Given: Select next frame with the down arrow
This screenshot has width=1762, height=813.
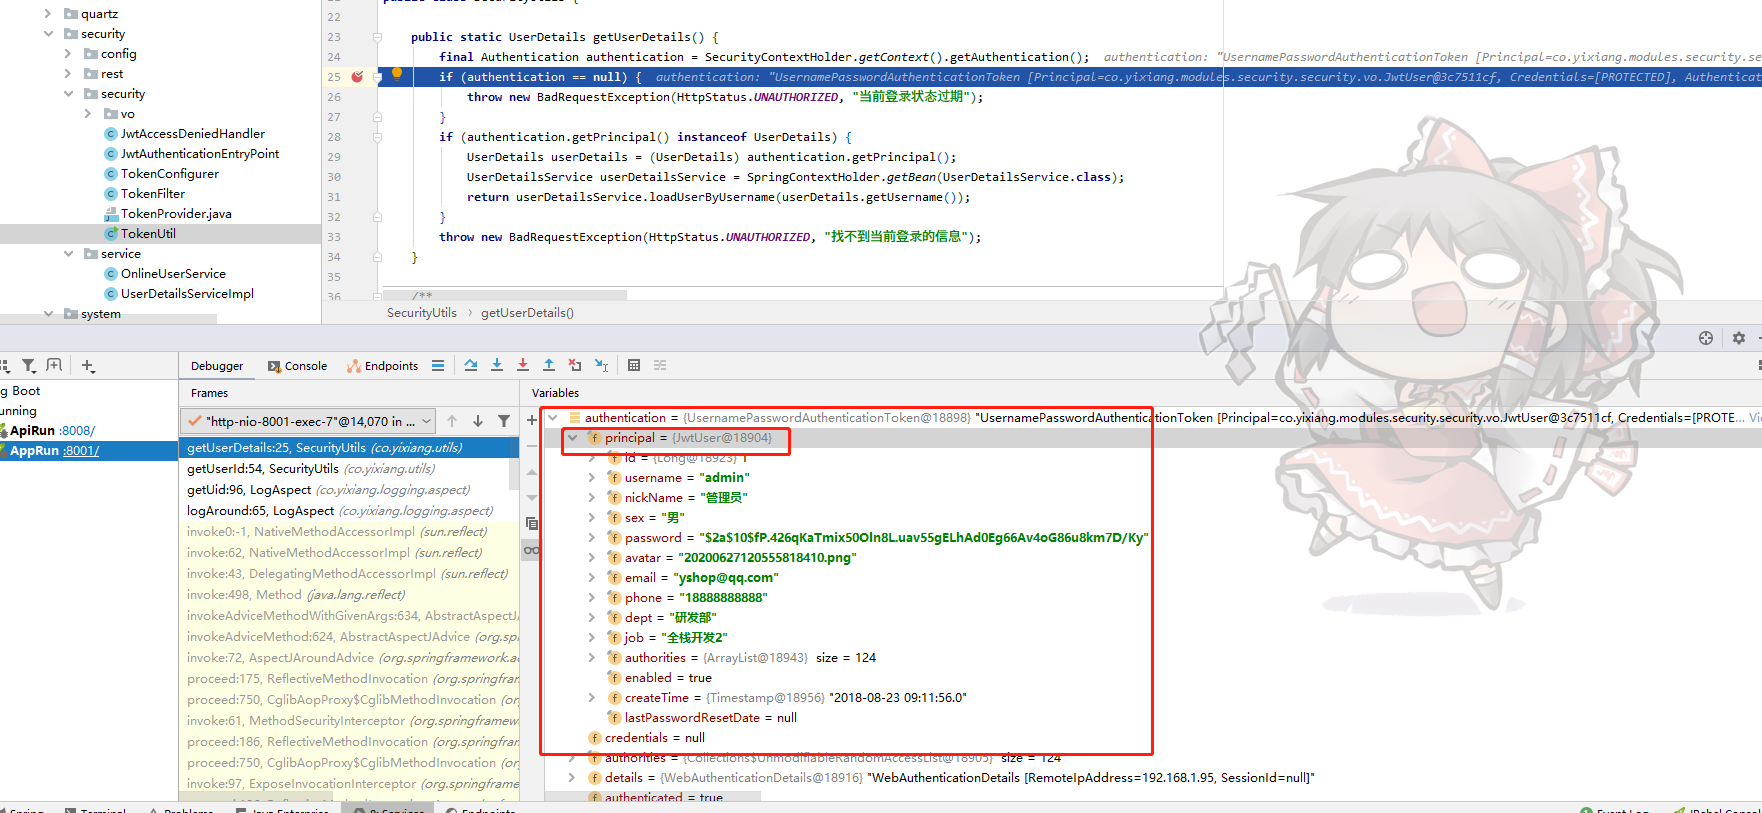Looking at the screenshot, I should pos(478,422).
